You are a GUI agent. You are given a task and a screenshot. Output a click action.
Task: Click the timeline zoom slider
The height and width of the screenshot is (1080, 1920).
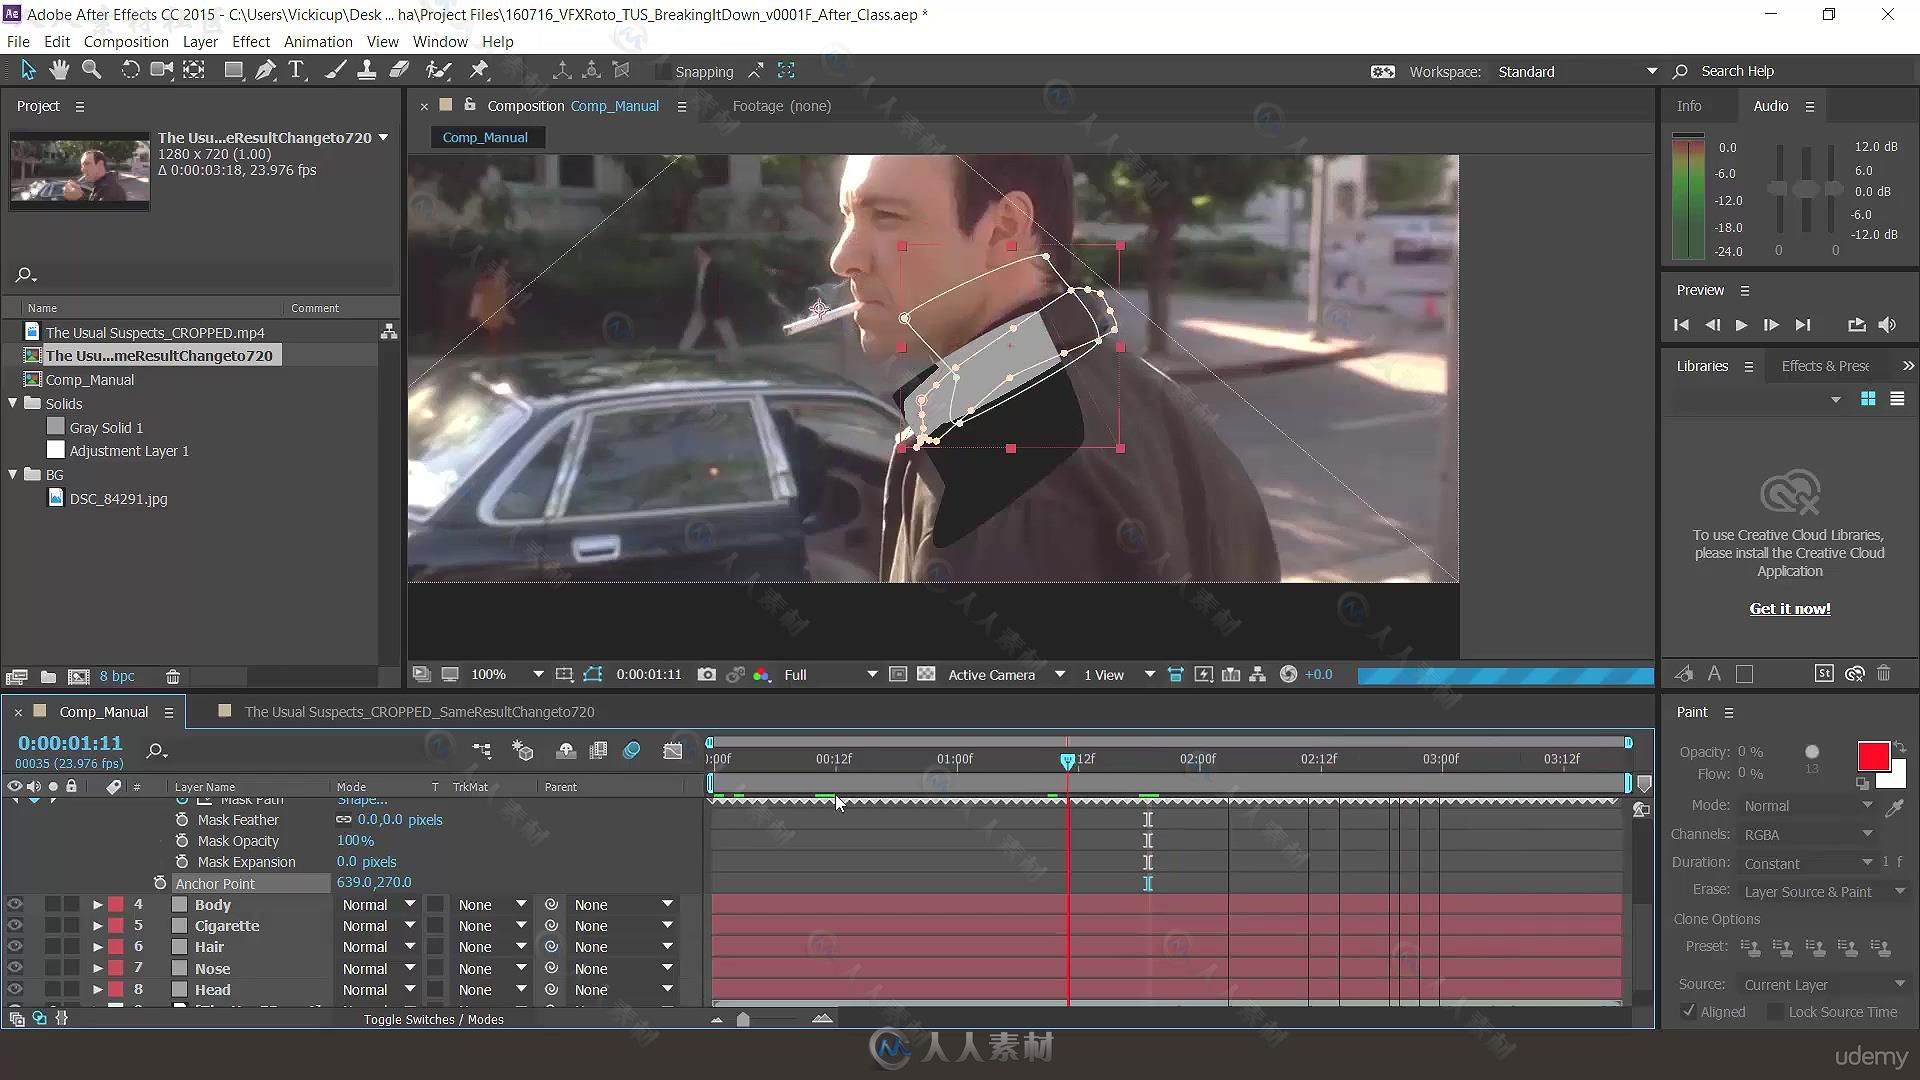742,1019
